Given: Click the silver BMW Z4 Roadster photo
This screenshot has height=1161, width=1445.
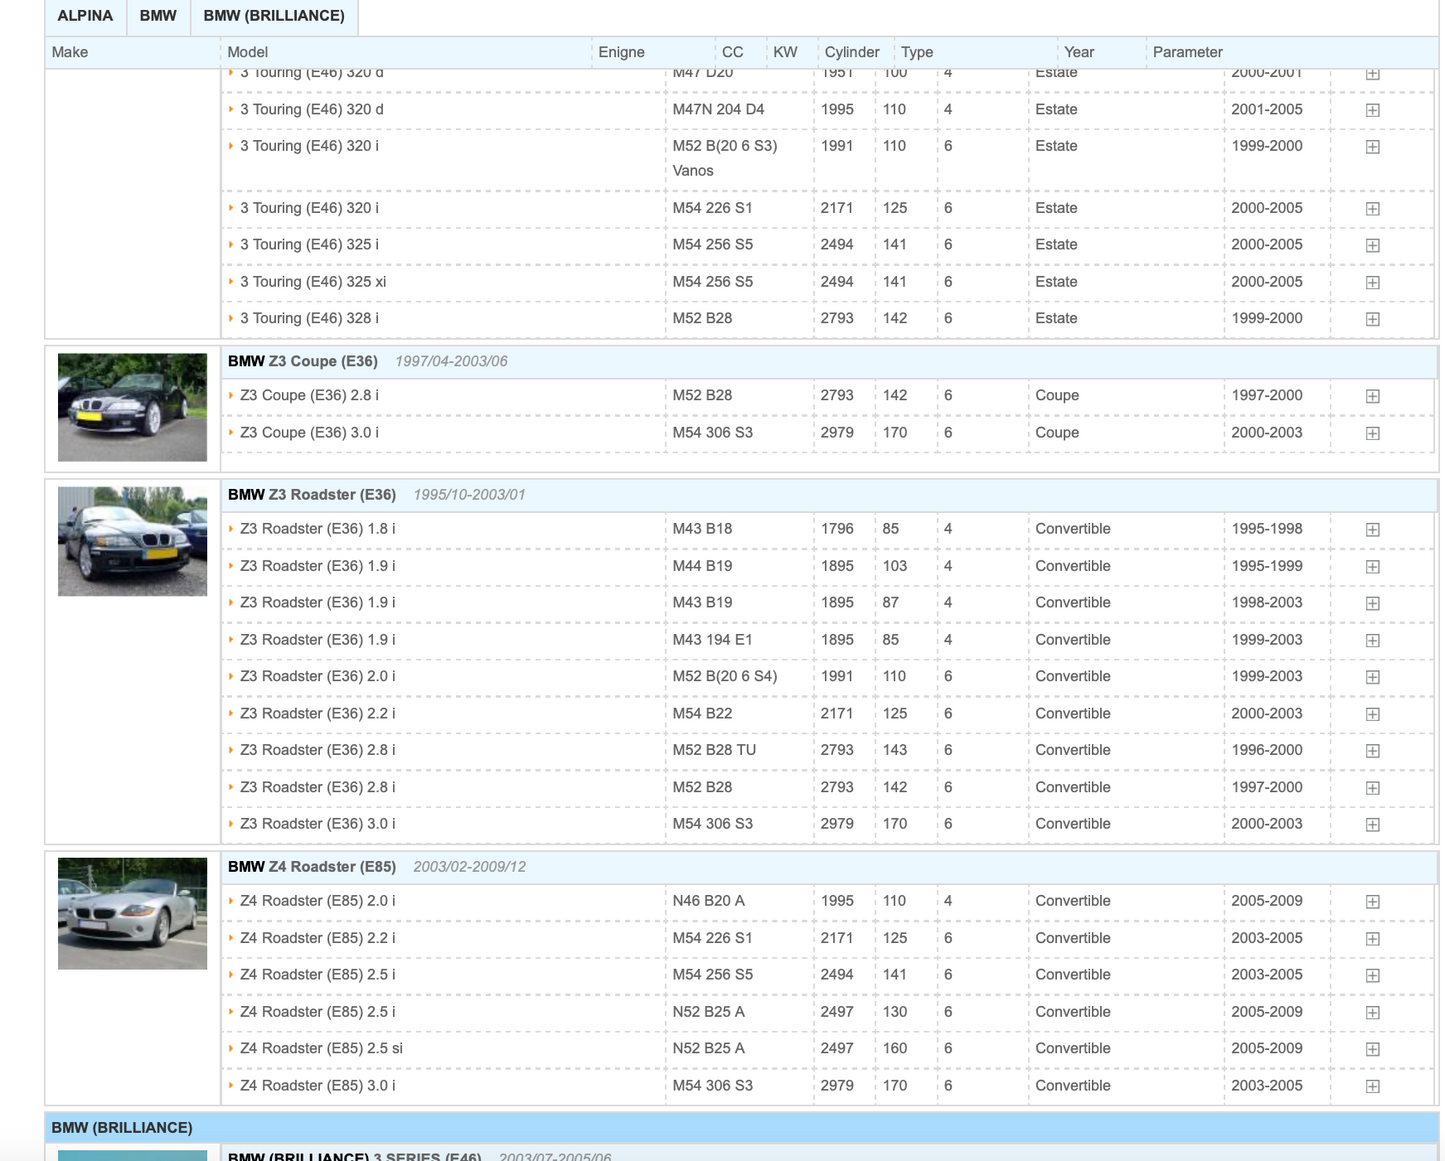Looking at the screenshot, I should (x=132, y=913).
